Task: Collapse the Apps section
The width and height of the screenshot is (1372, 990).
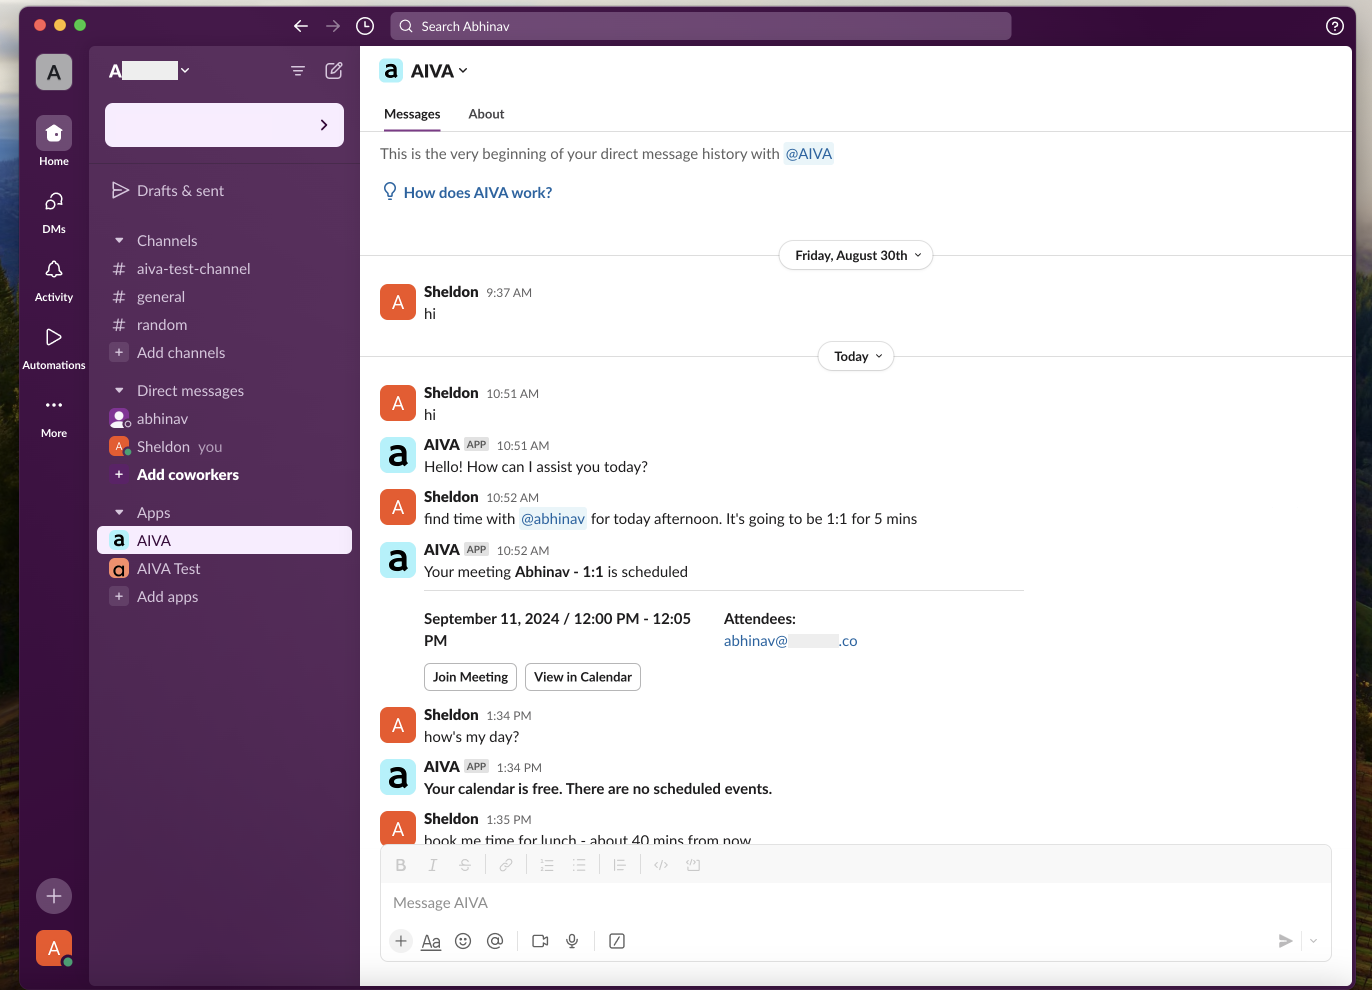Action: pos(119,513)
